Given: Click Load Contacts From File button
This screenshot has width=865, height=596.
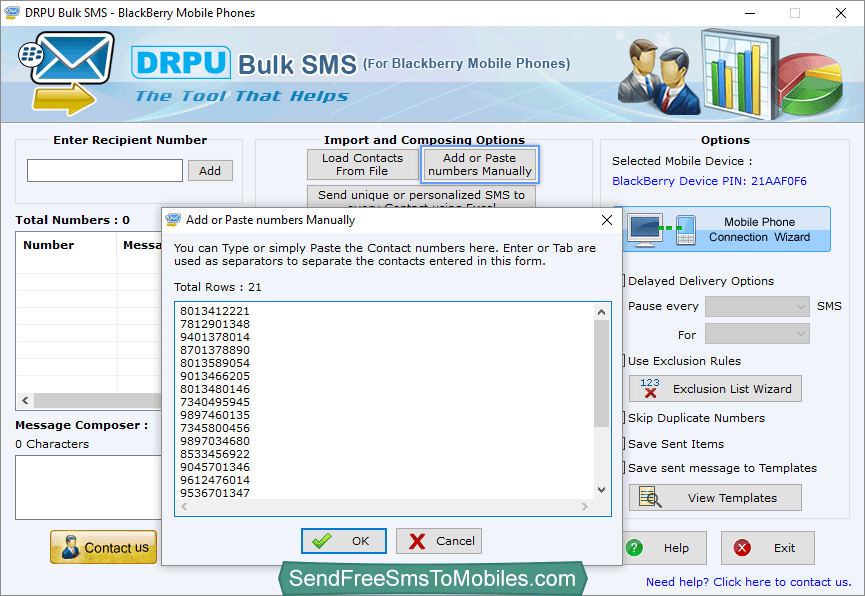Looking at the screenshot, I should pyautogui.click(x=362, y=164).
